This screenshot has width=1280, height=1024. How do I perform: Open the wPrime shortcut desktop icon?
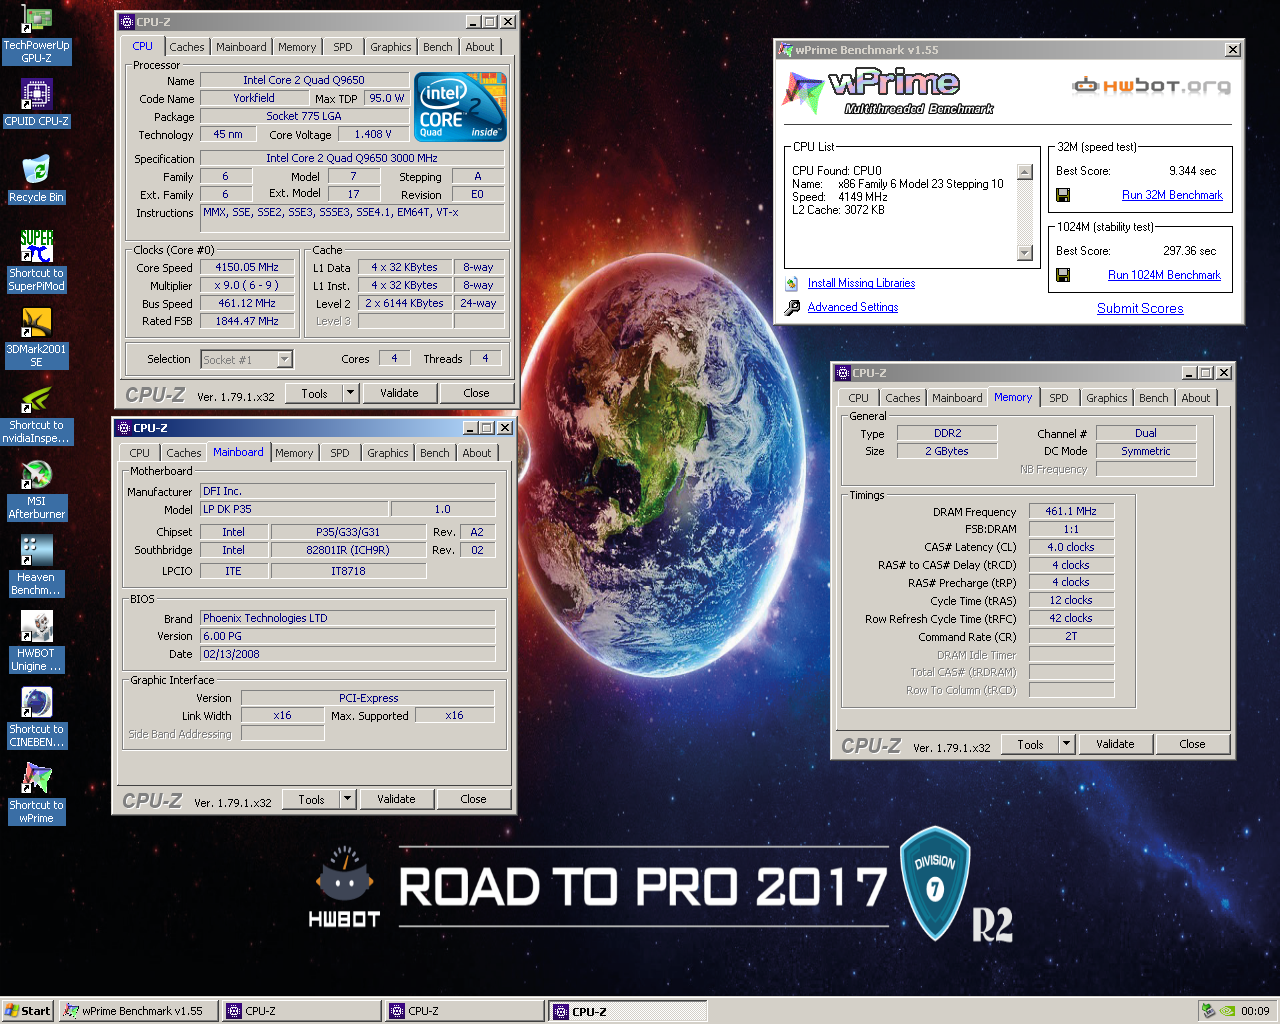coord(36,794)
